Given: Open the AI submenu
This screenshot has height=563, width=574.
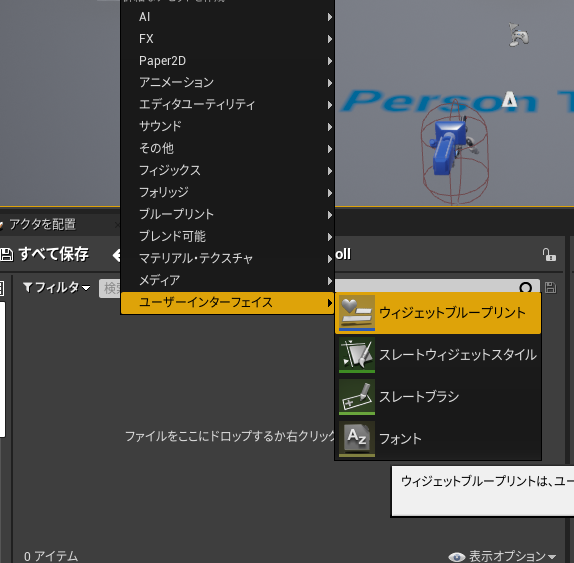Looking at the screenshot, I should [x=227, y=17].
